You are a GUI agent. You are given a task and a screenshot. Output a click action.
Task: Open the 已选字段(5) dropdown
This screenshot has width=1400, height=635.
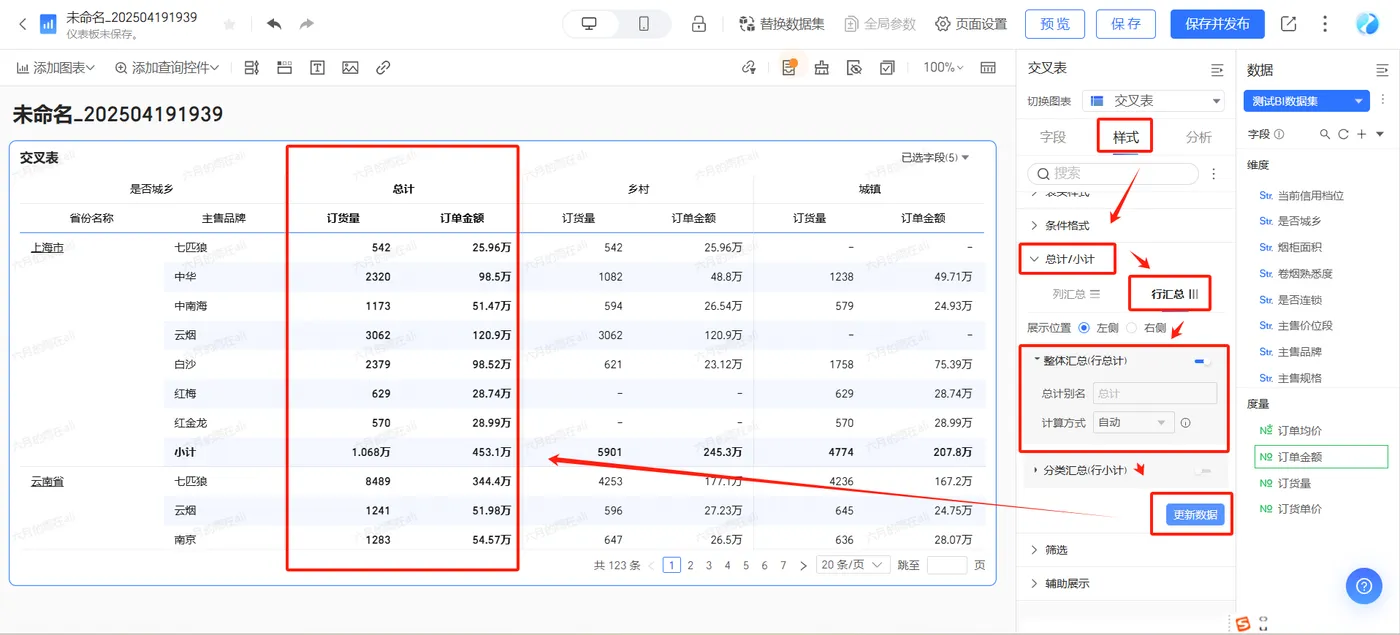point(935,158)
